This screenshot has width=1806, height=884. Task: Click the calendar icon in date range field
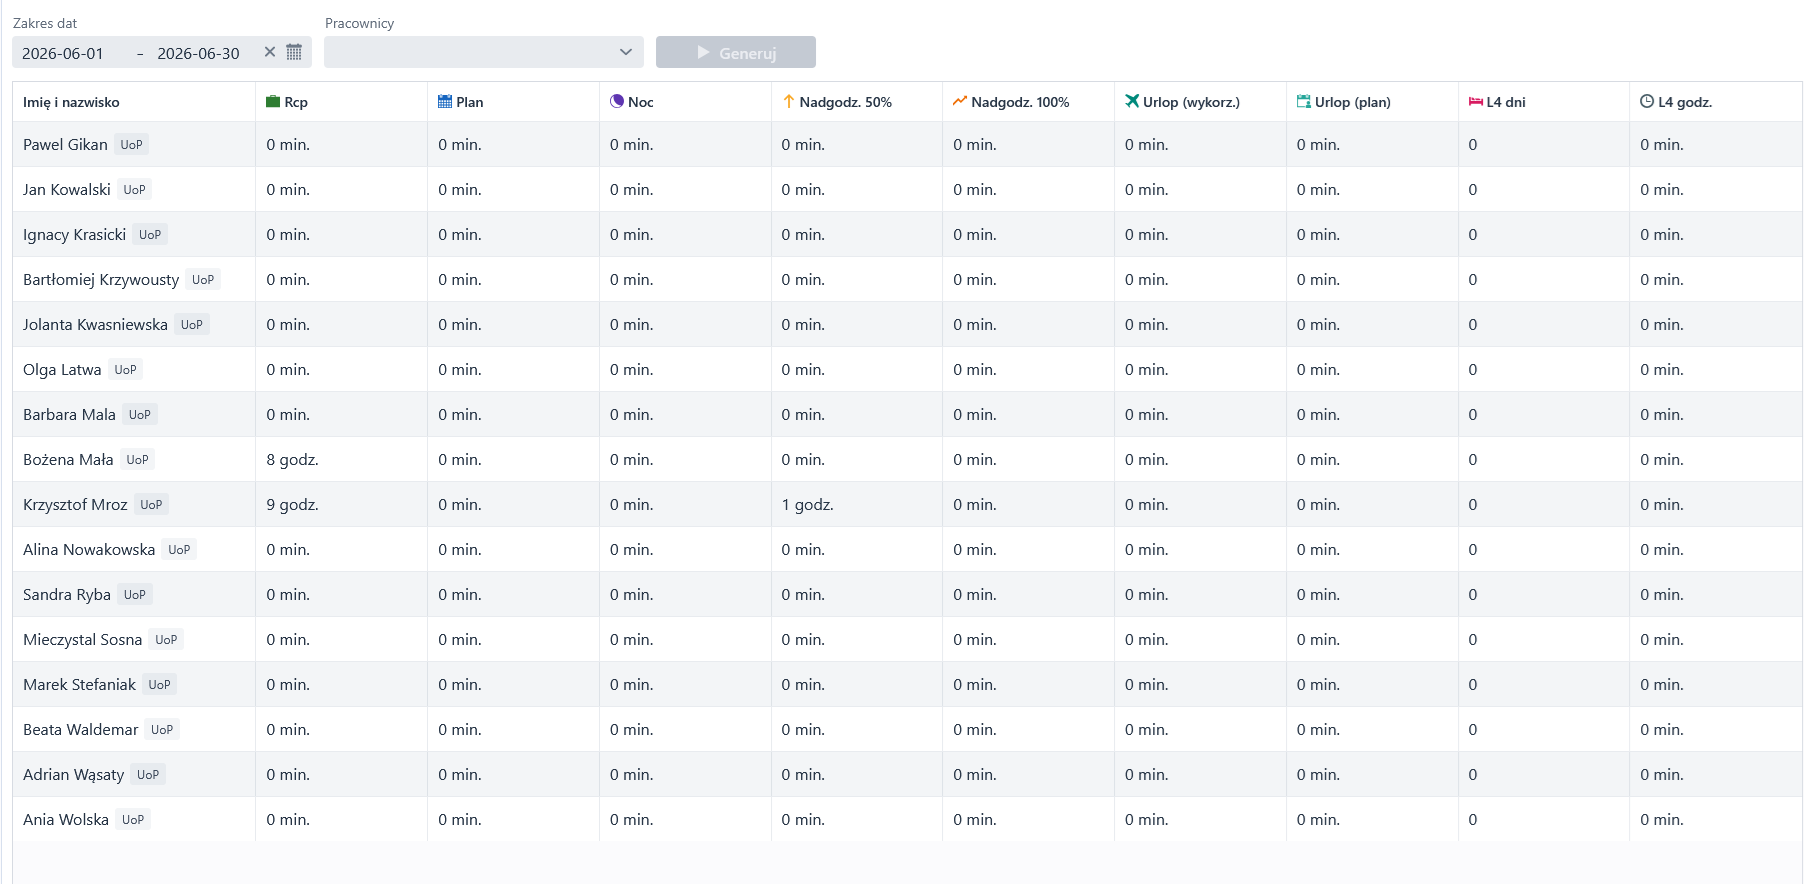(294, 52)
